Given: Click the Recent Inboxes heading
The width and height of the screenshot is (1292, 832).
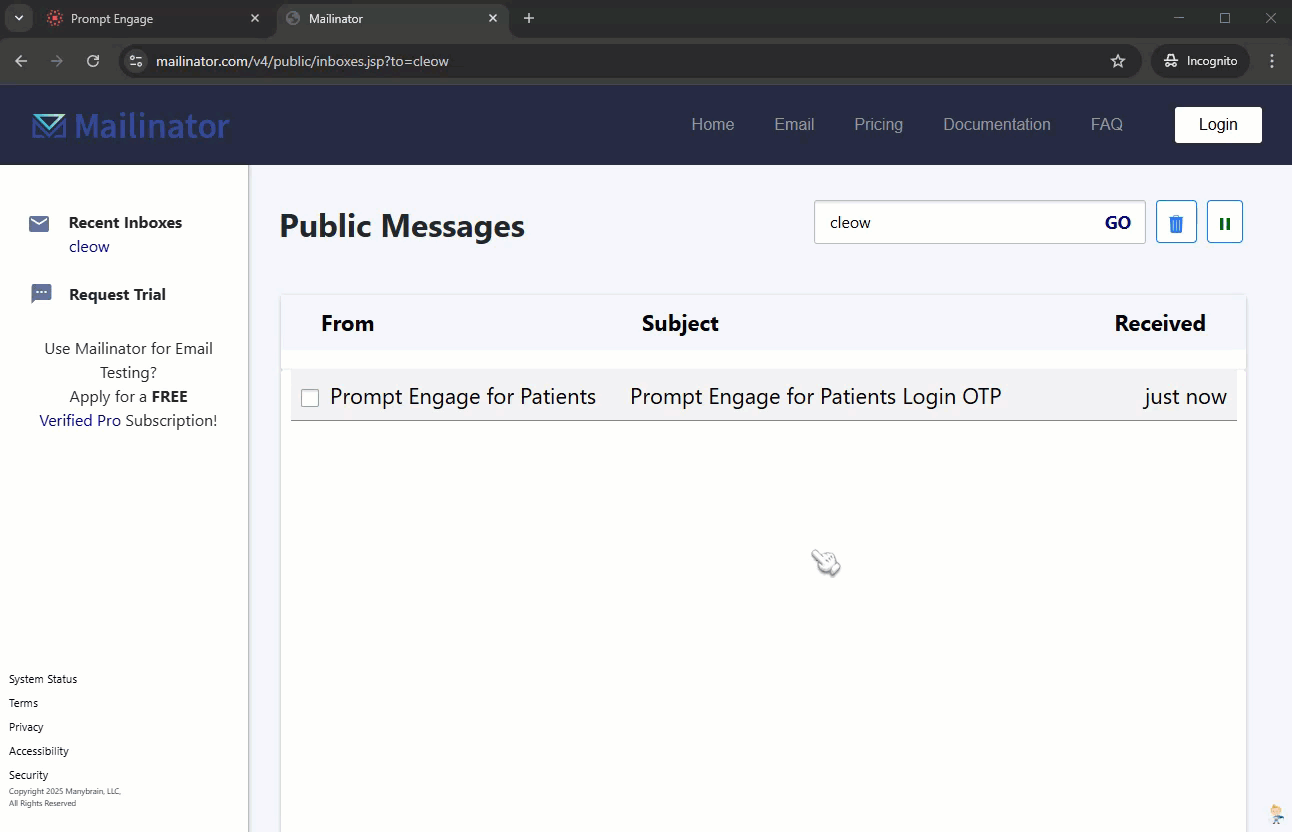Looking at the screenshot, I should [125, 223].
